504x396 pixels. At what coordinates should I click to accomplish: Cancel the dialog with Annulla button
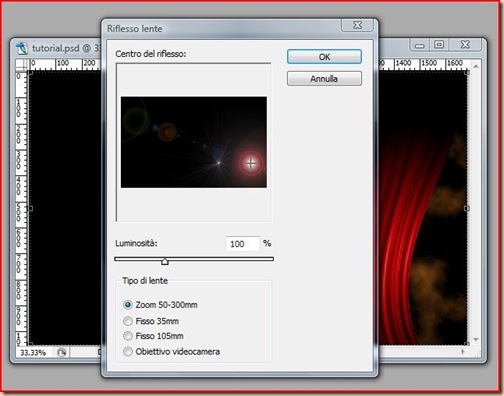point(324,79)
